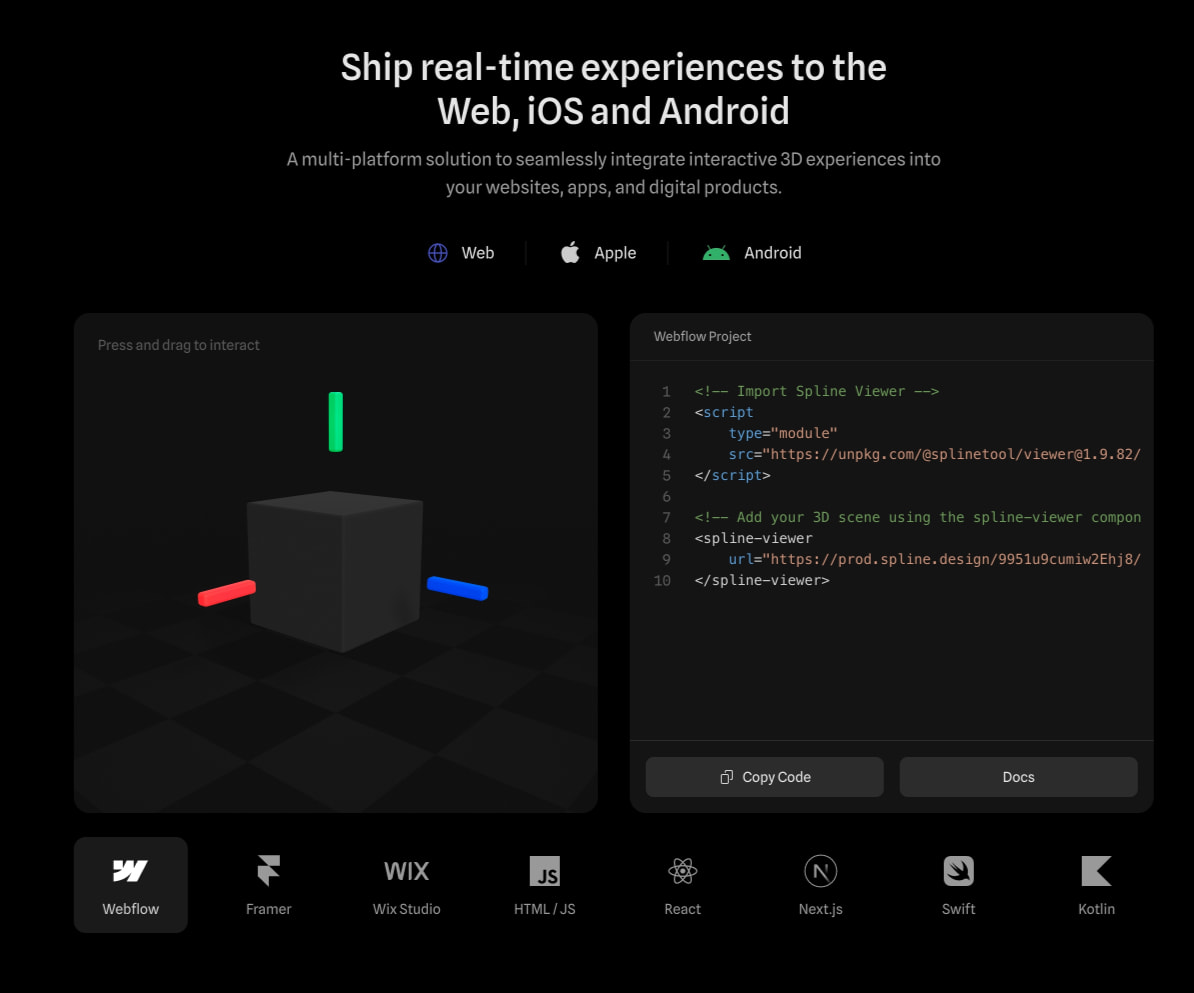1194x993 pixels.
Task: Click the type="module" code line
Action: coord(783,433)
